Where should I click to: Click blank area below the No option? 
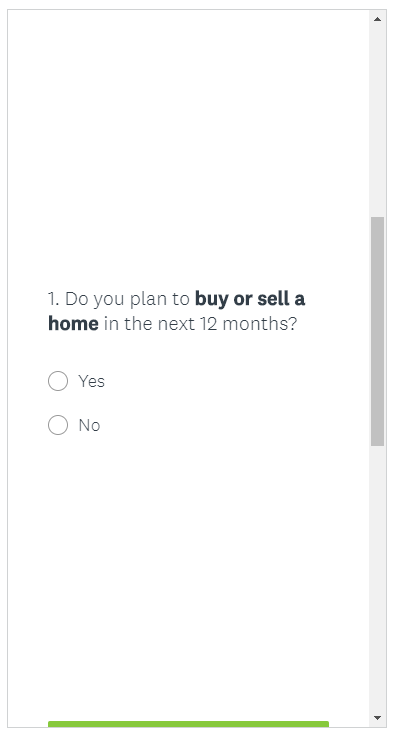(188, 566)
